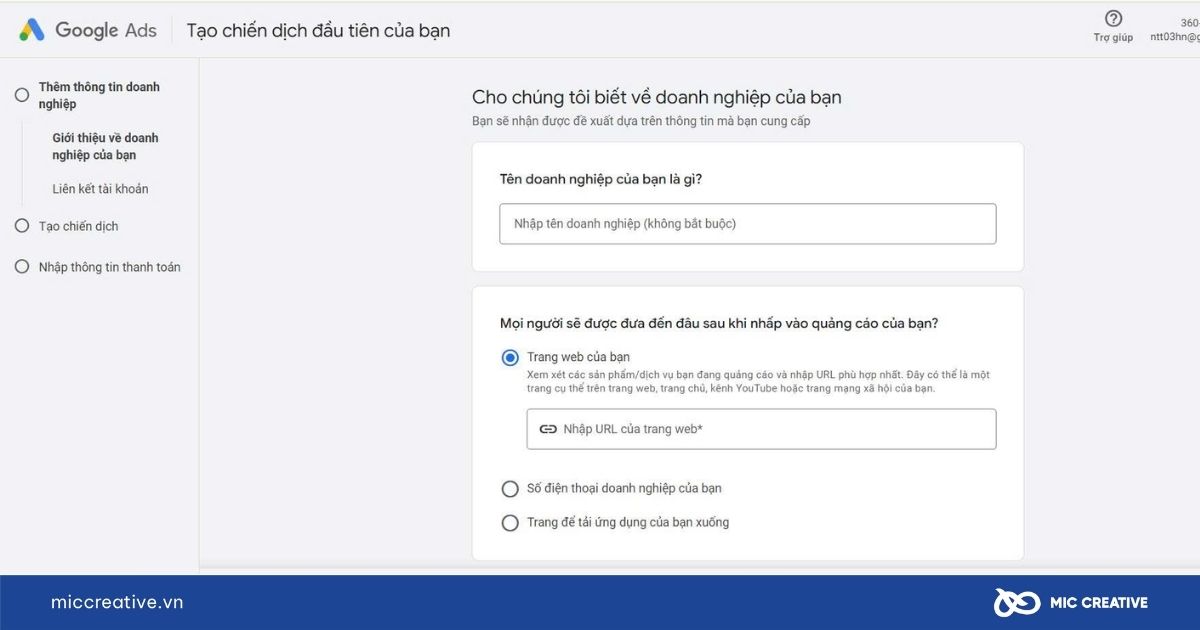Open help via the question mark icon
This screenshot has width=1200, height=630.
pos(1113,19)
